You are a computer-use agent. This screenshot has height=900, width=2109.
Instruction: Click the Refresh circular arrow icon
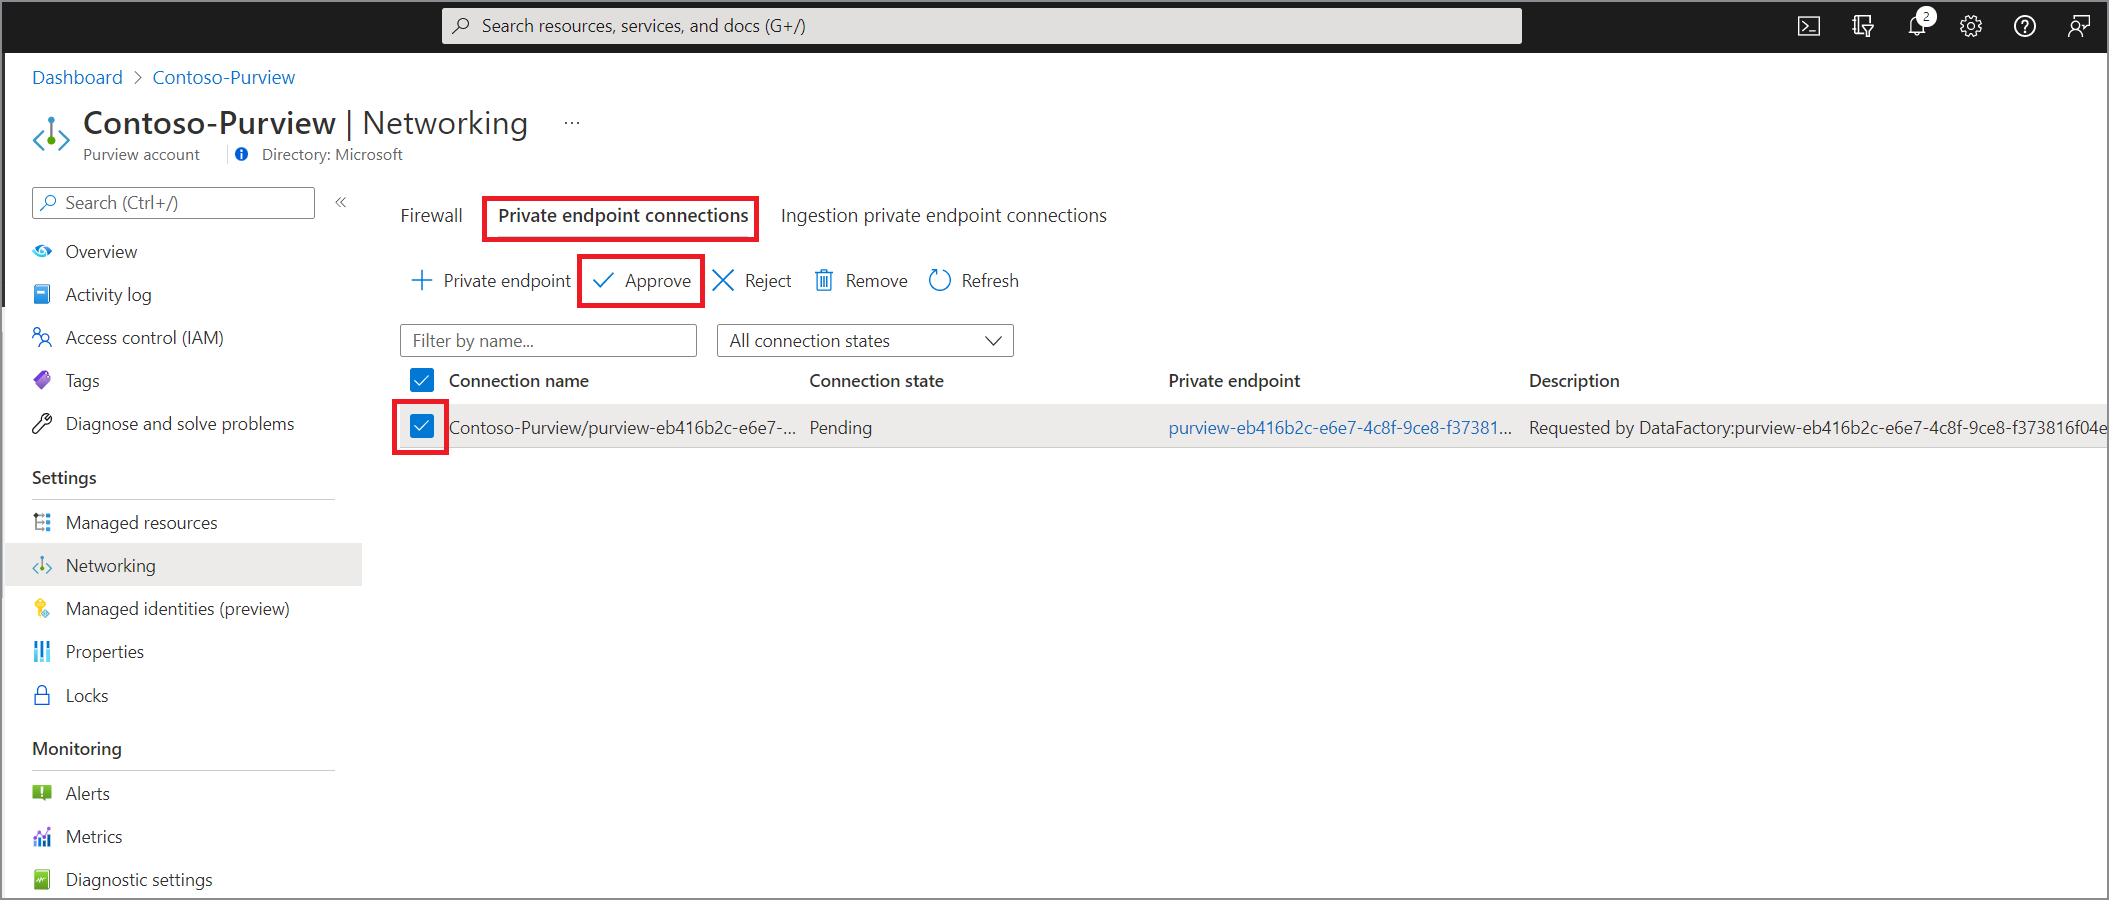(940, 280)
